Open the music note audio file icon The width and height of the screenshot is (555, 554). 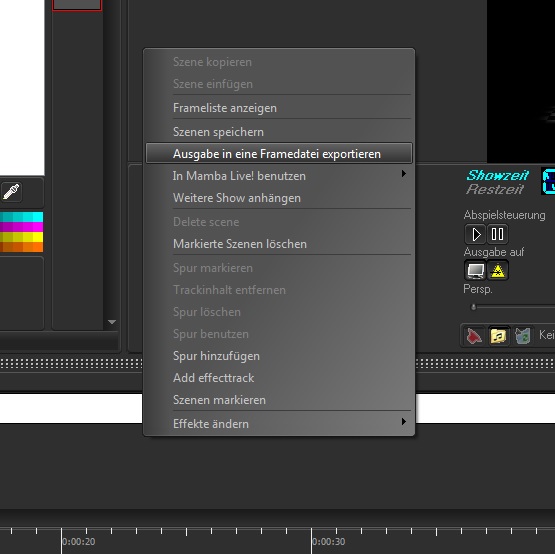pos(498,336)
